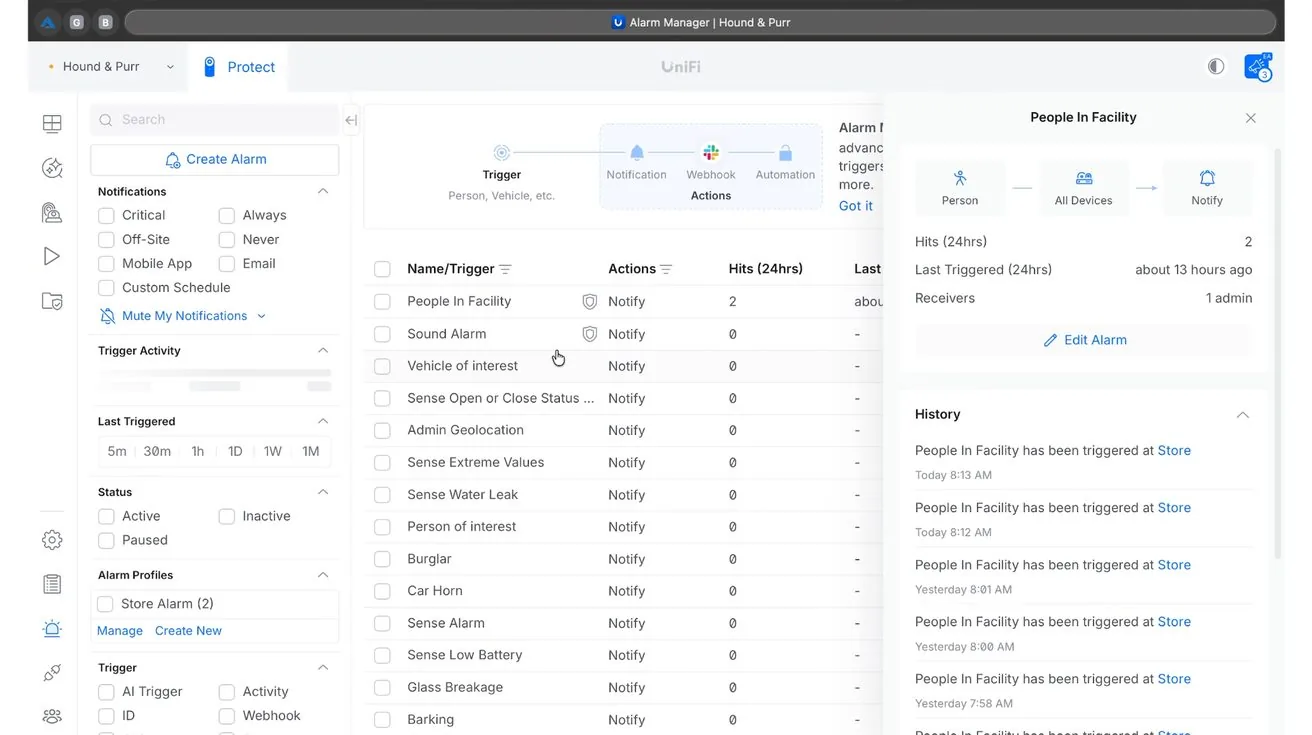
Task: Open the detections sparkle icon in sidebar
Action: click(52, 168)
